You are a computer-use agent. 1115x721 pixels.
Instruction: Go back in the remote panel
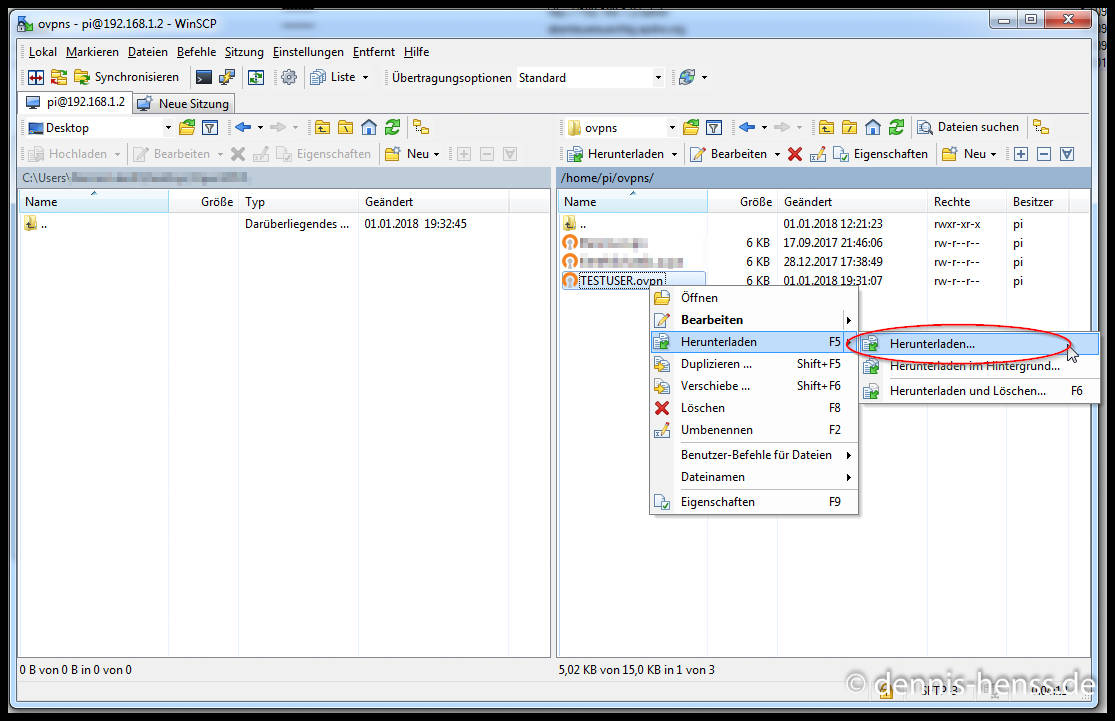747,127
